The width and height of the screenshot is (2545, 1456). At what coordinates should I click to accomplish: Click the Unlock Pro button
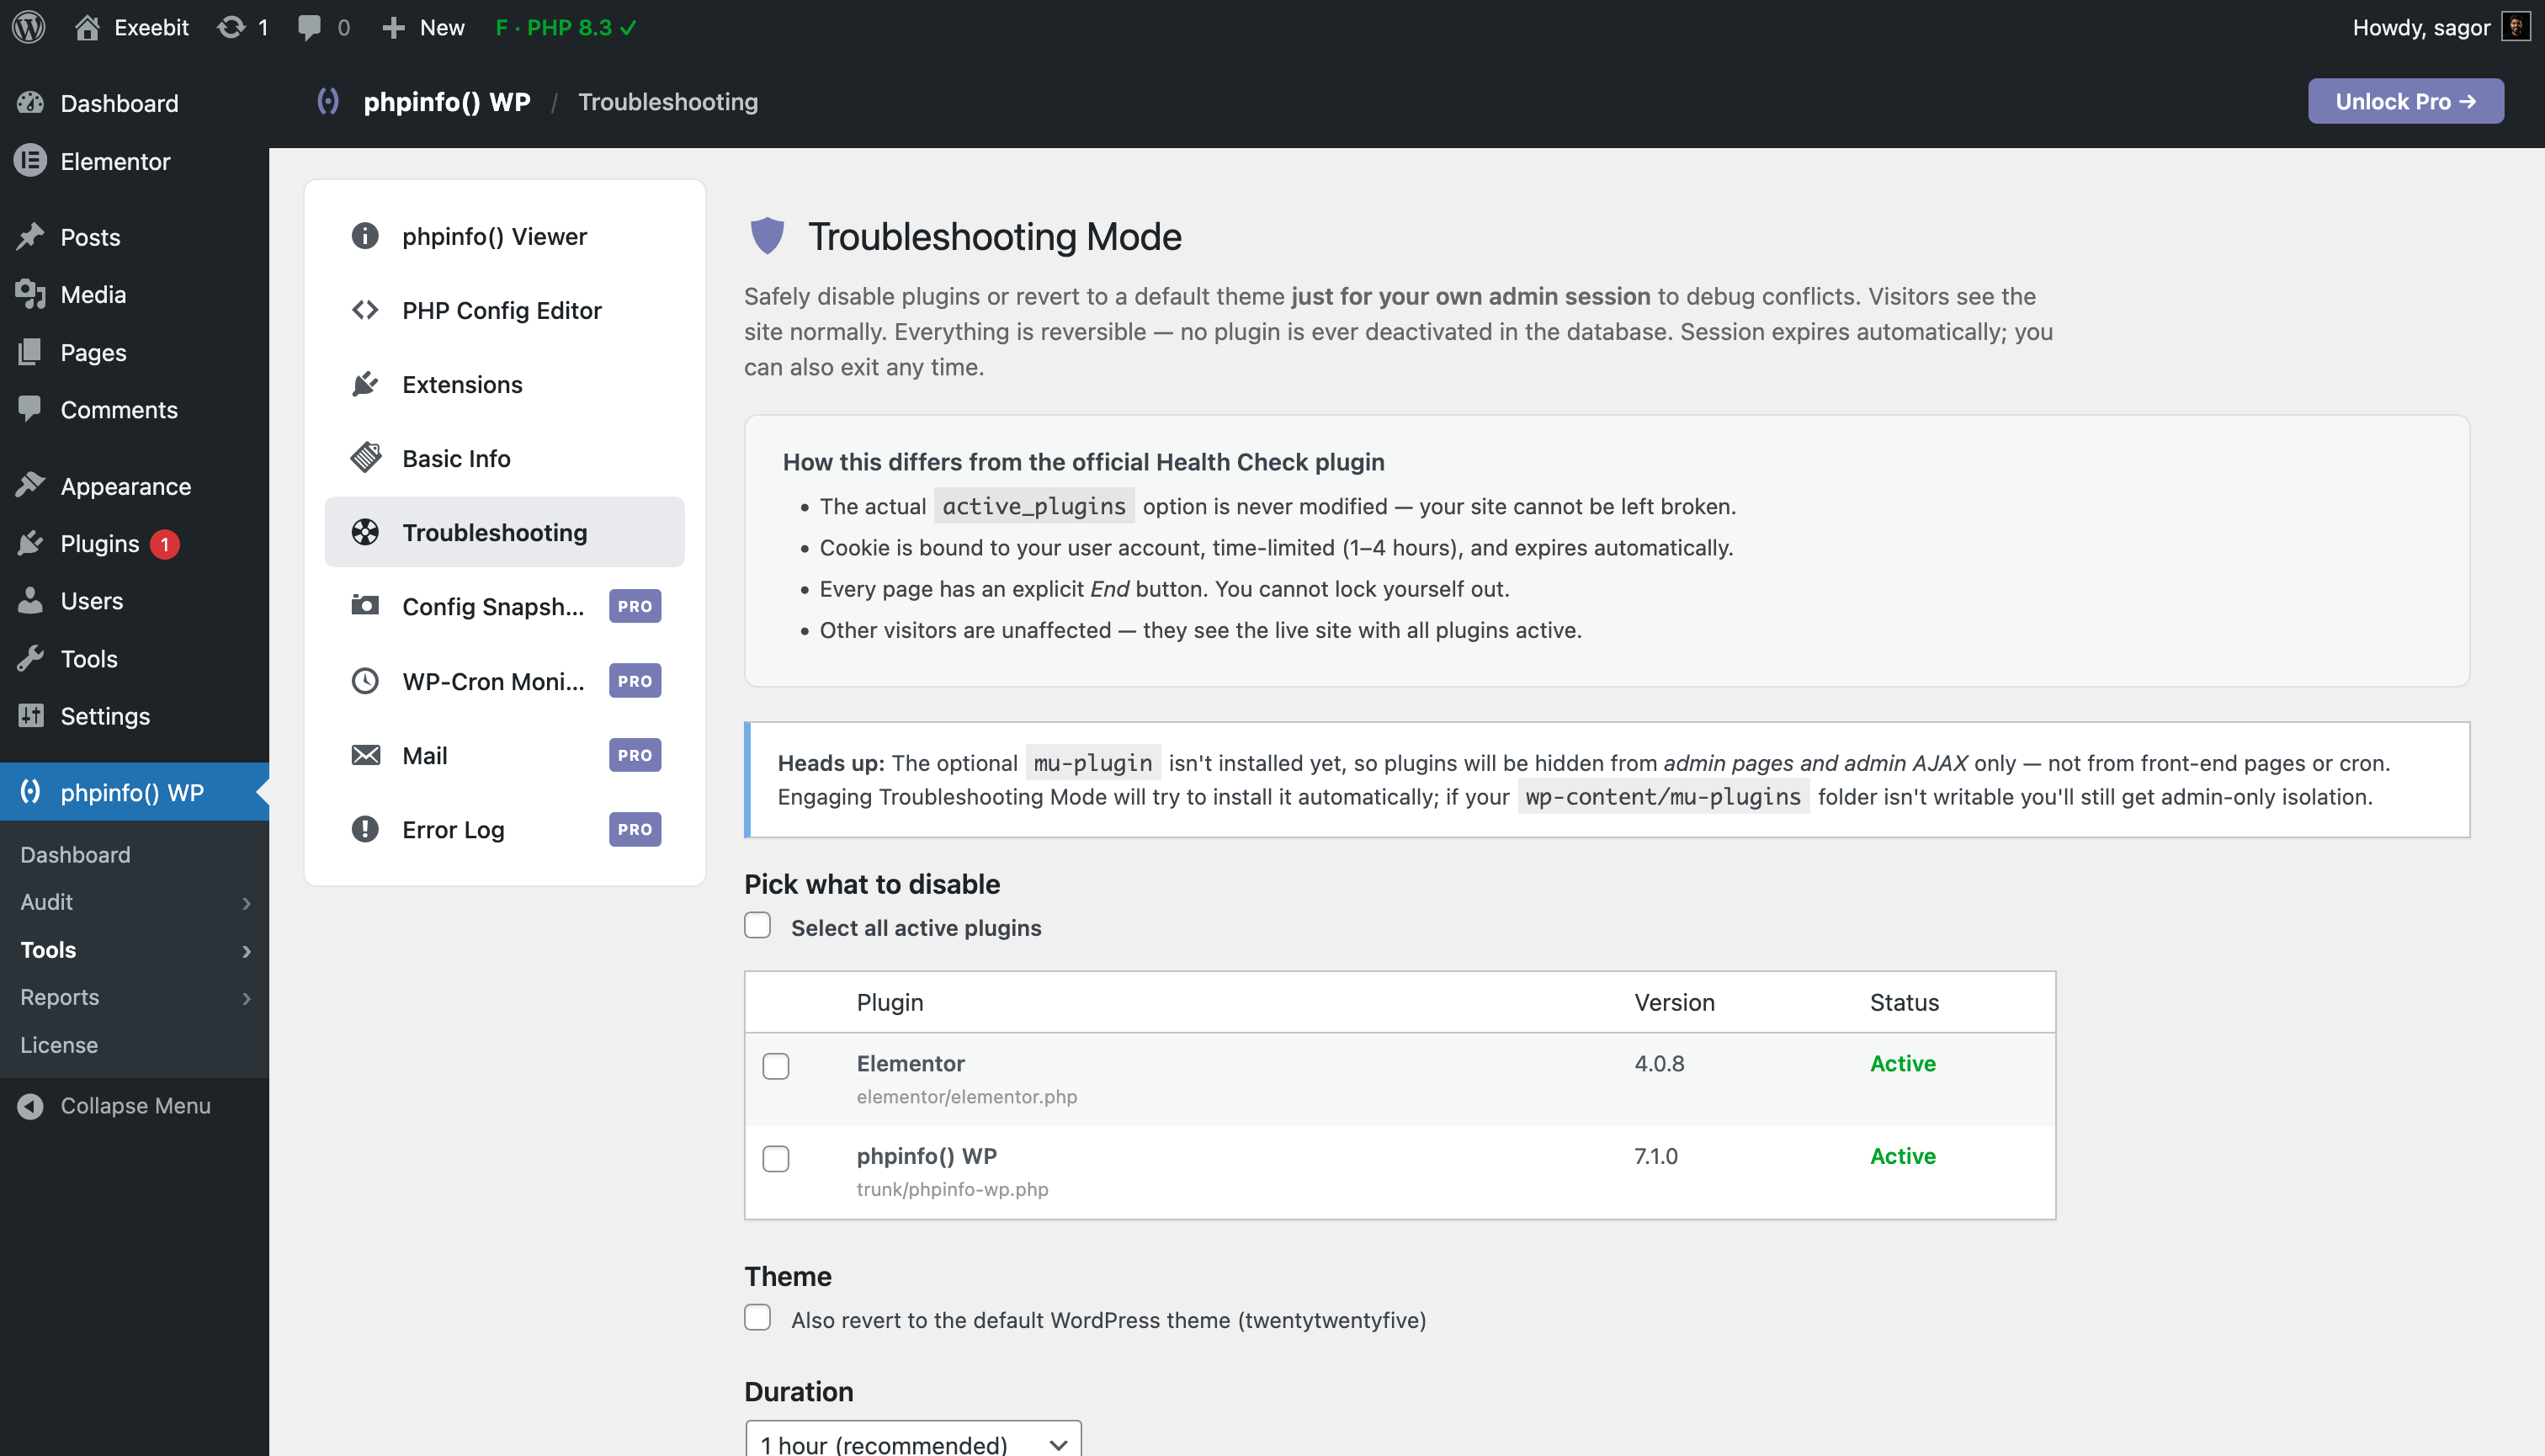(x=2405, y=101)
